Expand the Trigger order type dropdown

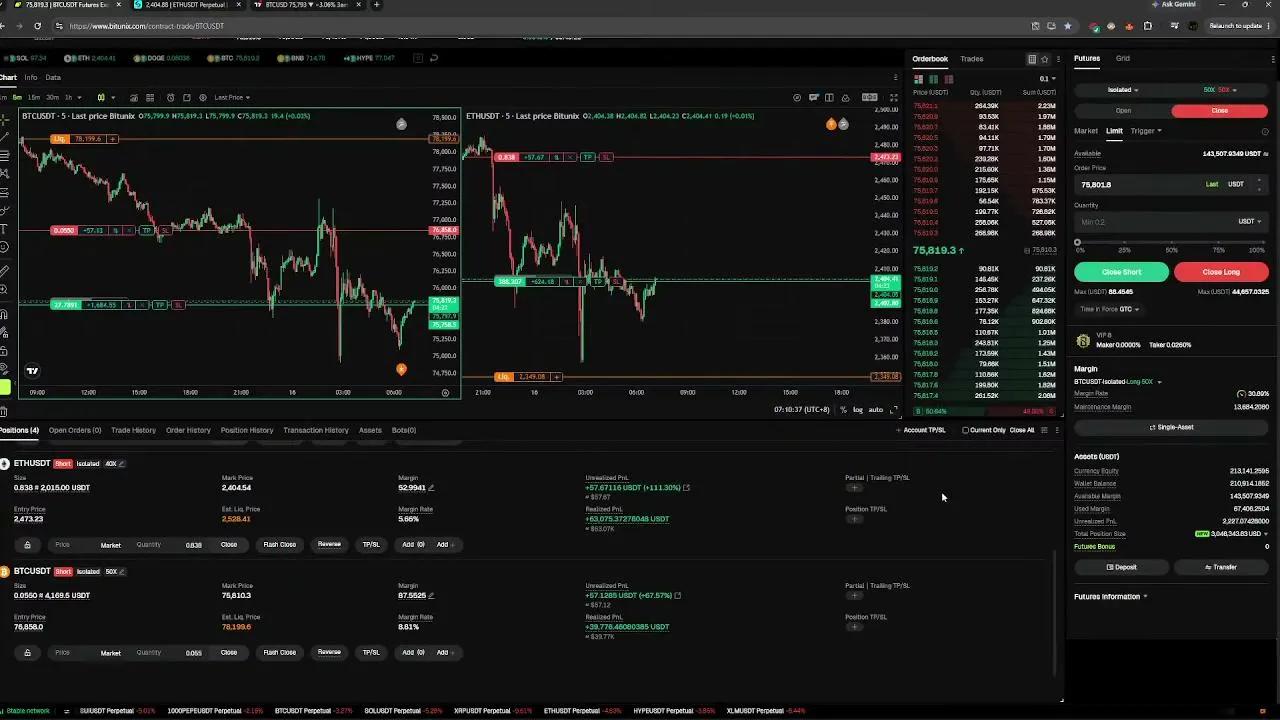[x=1146, y=131]
